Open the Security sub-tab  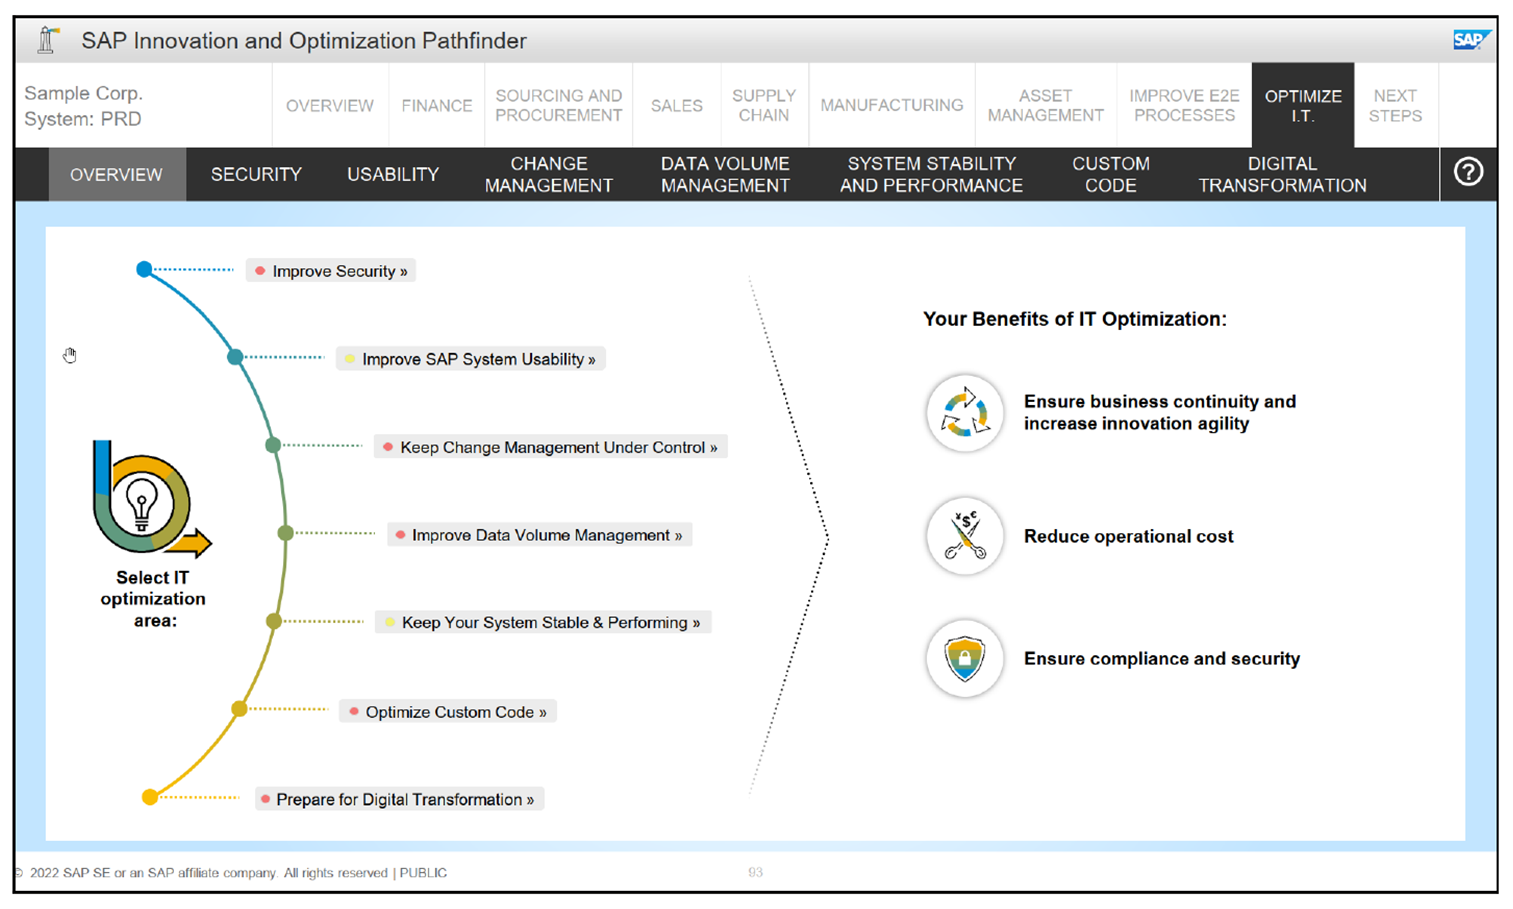click(x=256, y=173)
